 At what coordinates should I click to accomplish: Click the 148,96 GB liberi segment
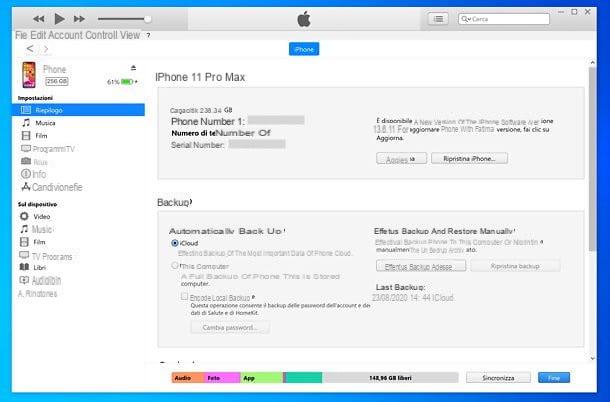pyautogui.click(x=390, y=378)
